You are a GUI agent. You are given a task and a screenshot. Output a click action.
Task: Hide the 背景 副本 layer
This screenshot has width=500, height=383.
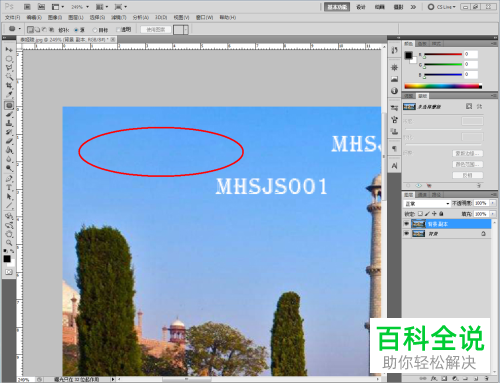406,224
